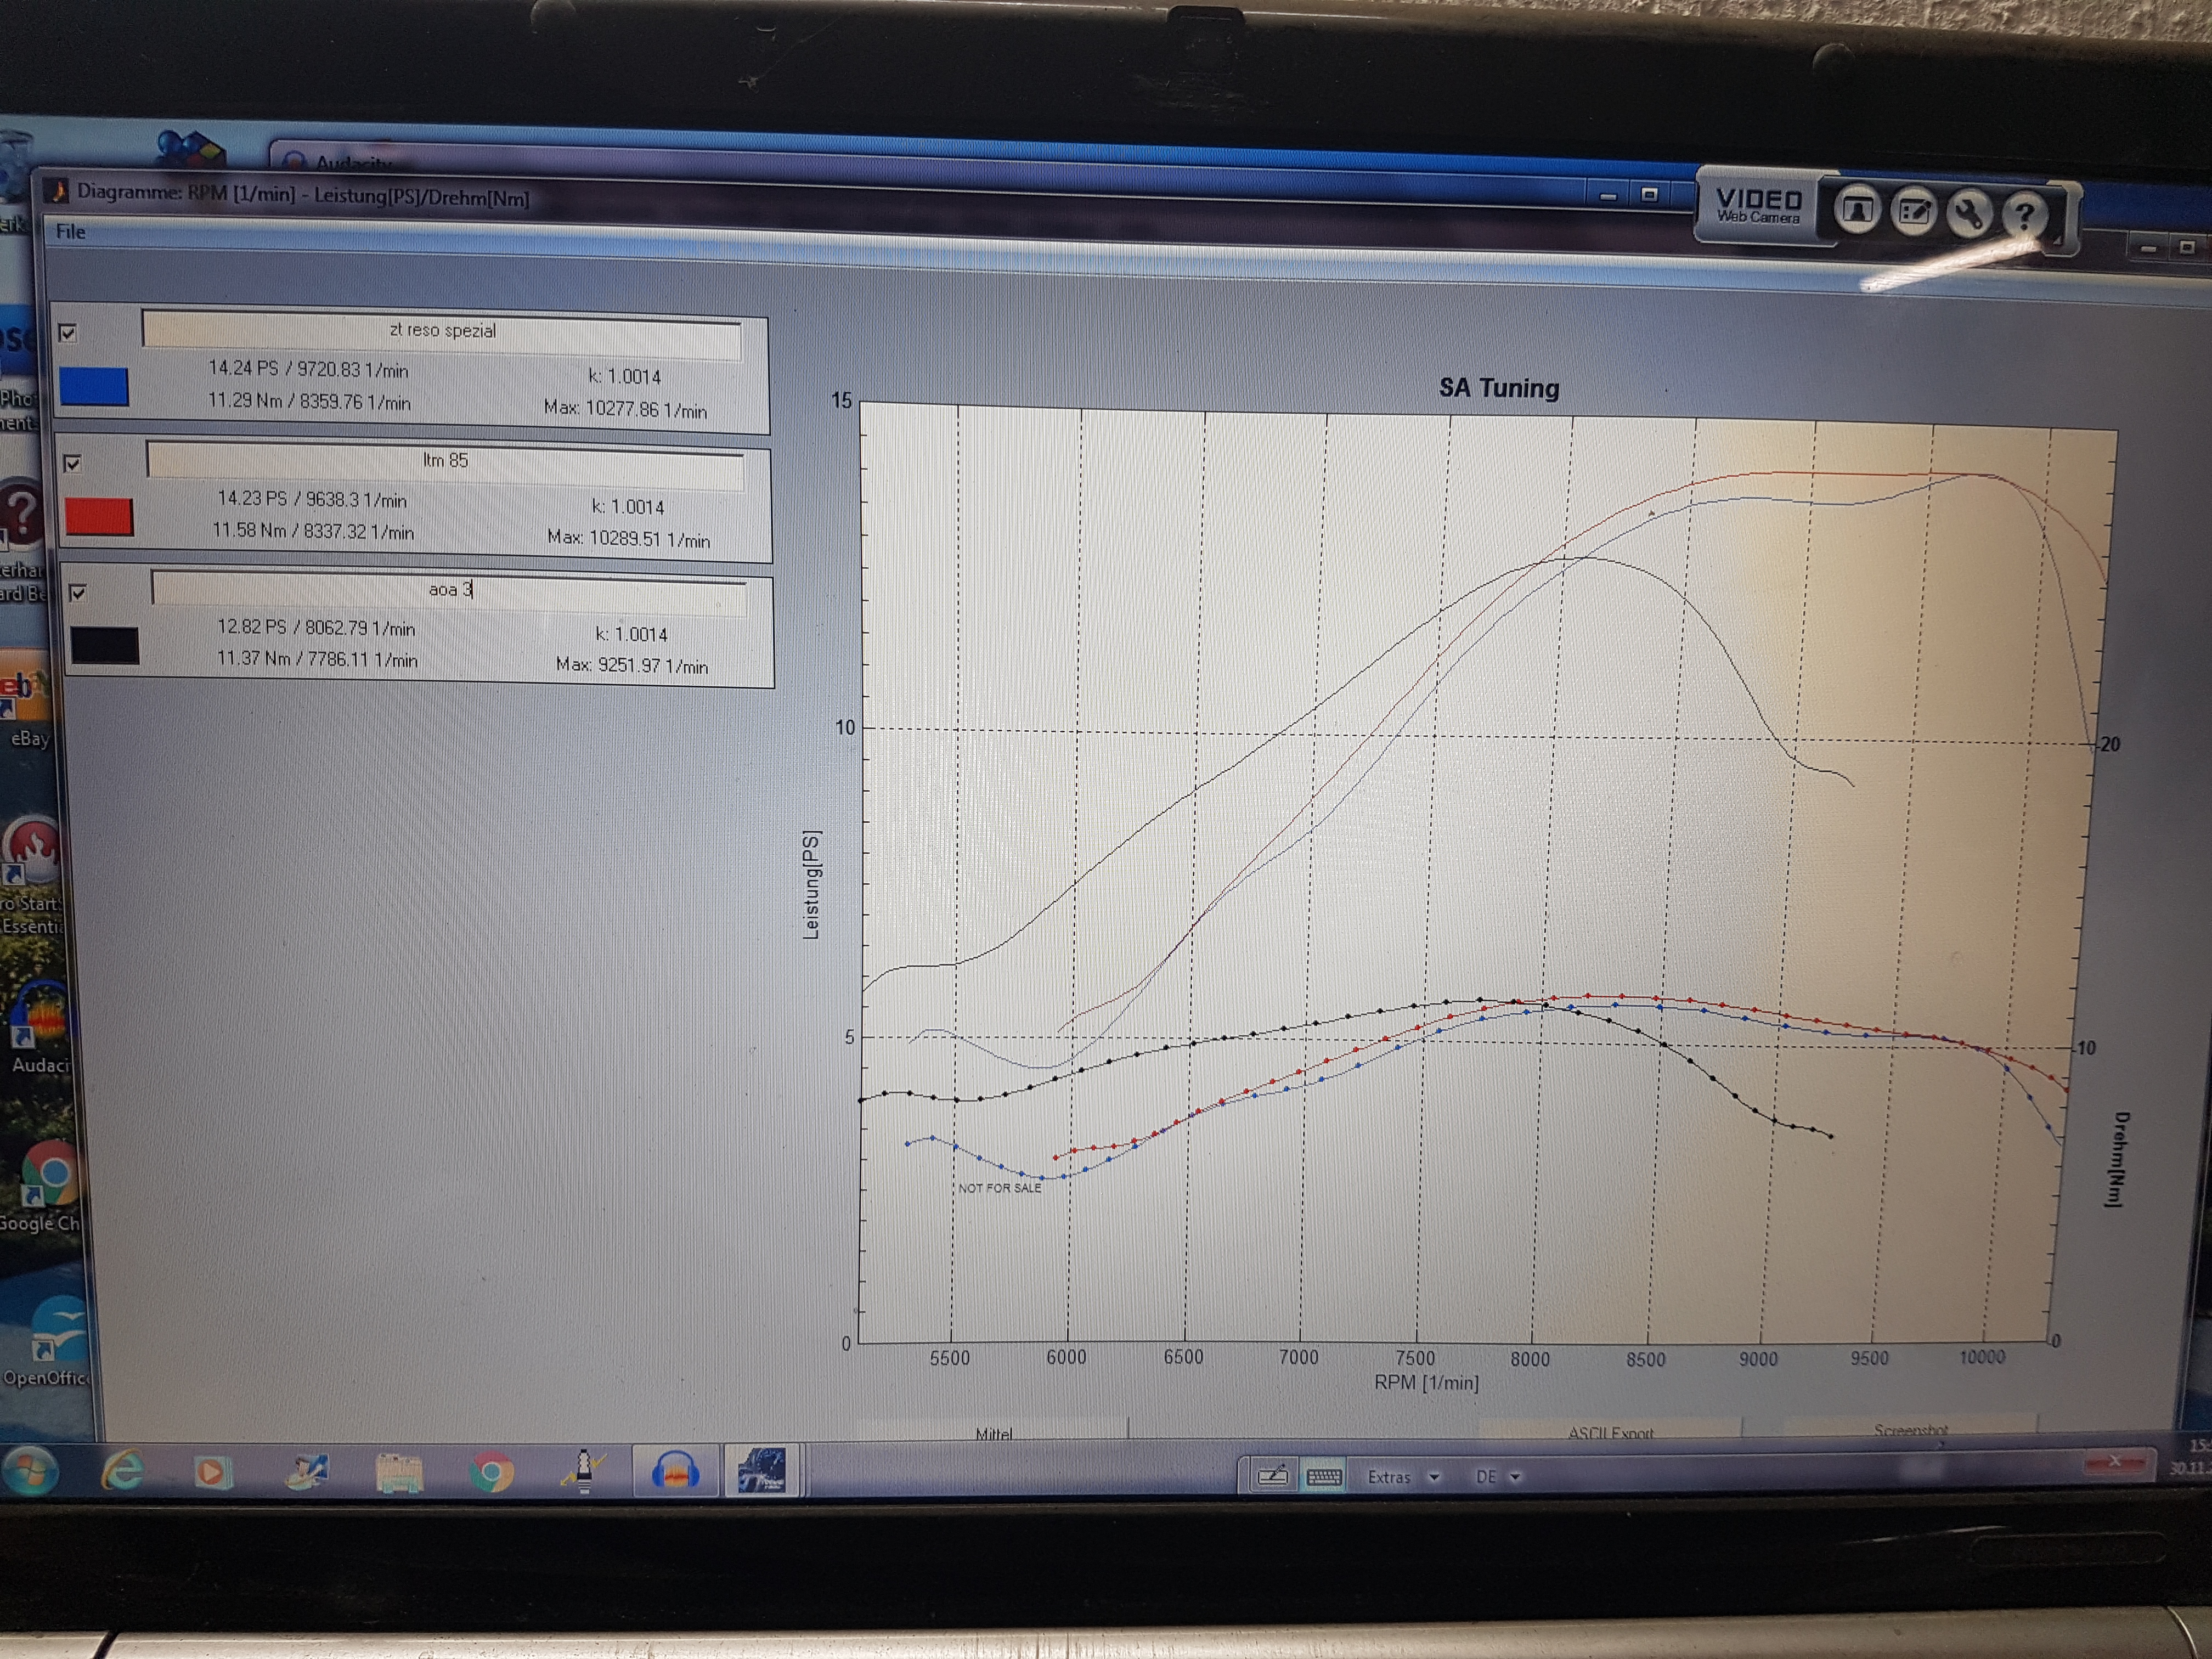The image size is (2212, 1659).
Task: Open webcam settings wrench icon
Action: pyautogui.click(x=1969, y=214)
